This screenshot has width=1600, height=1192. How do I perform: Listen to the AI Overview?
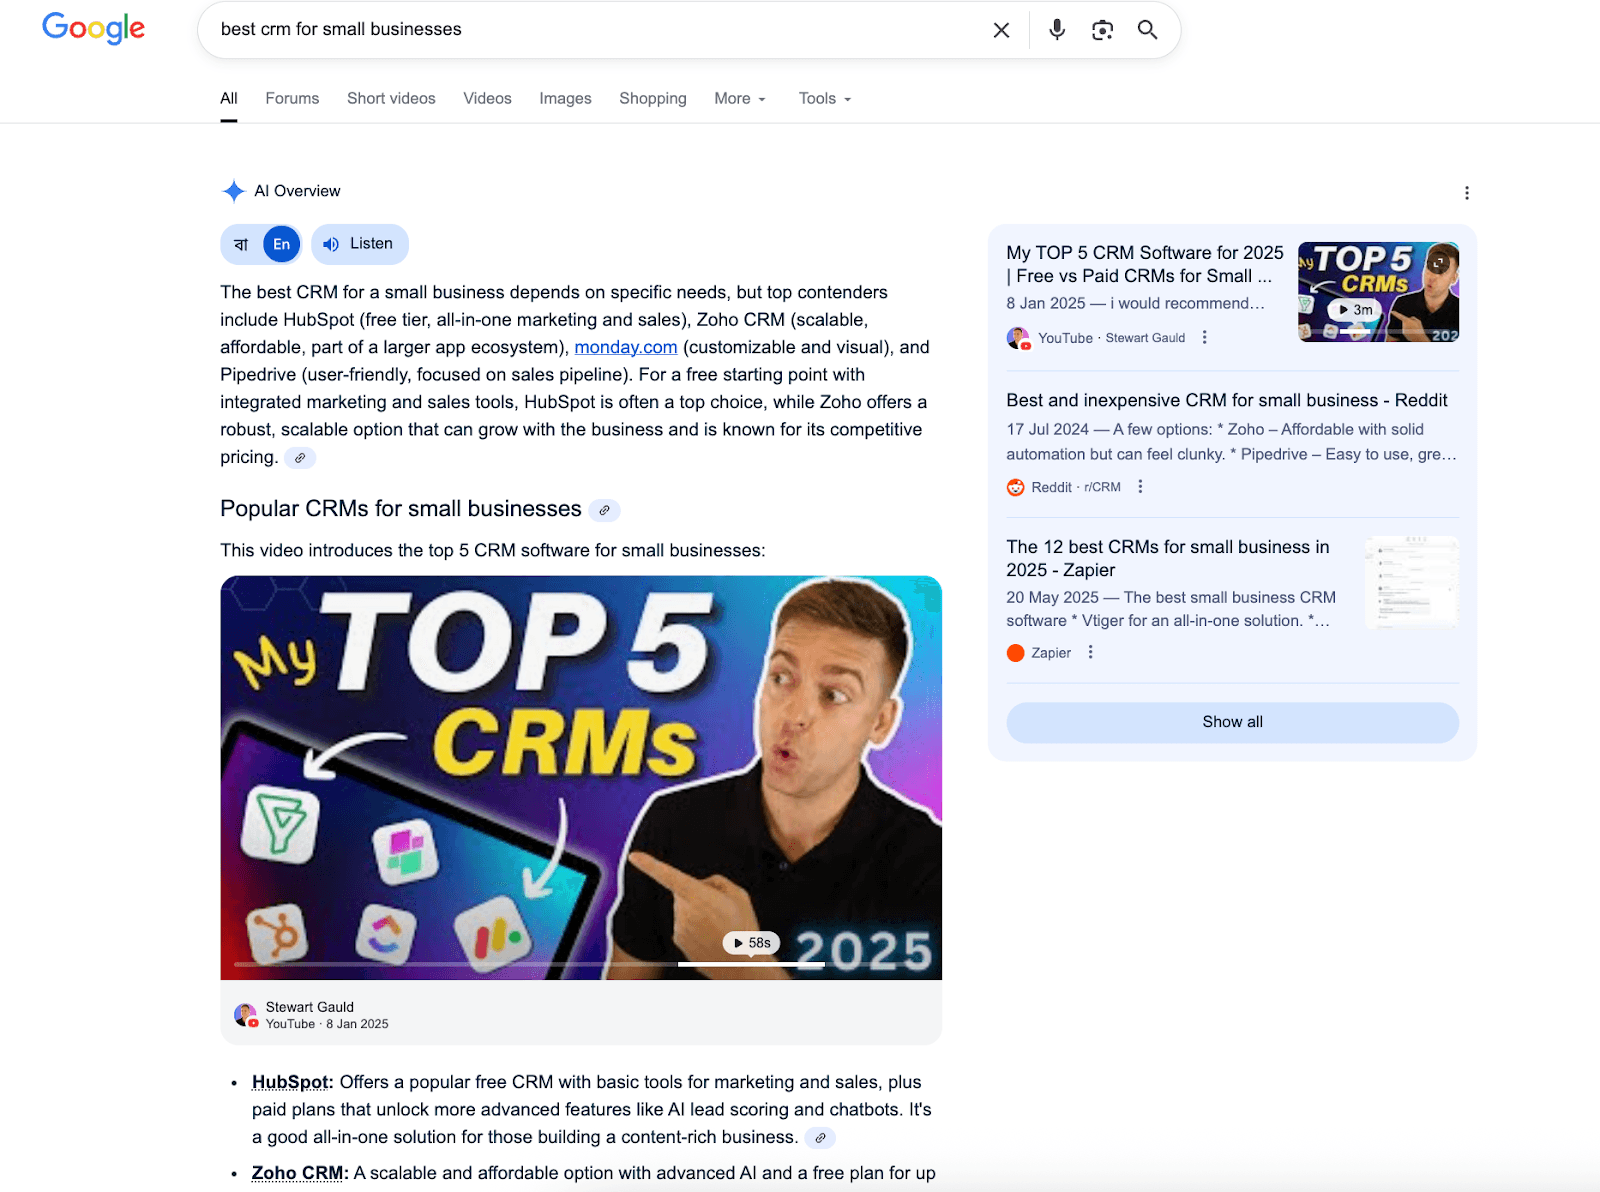[x=360, y=244]
